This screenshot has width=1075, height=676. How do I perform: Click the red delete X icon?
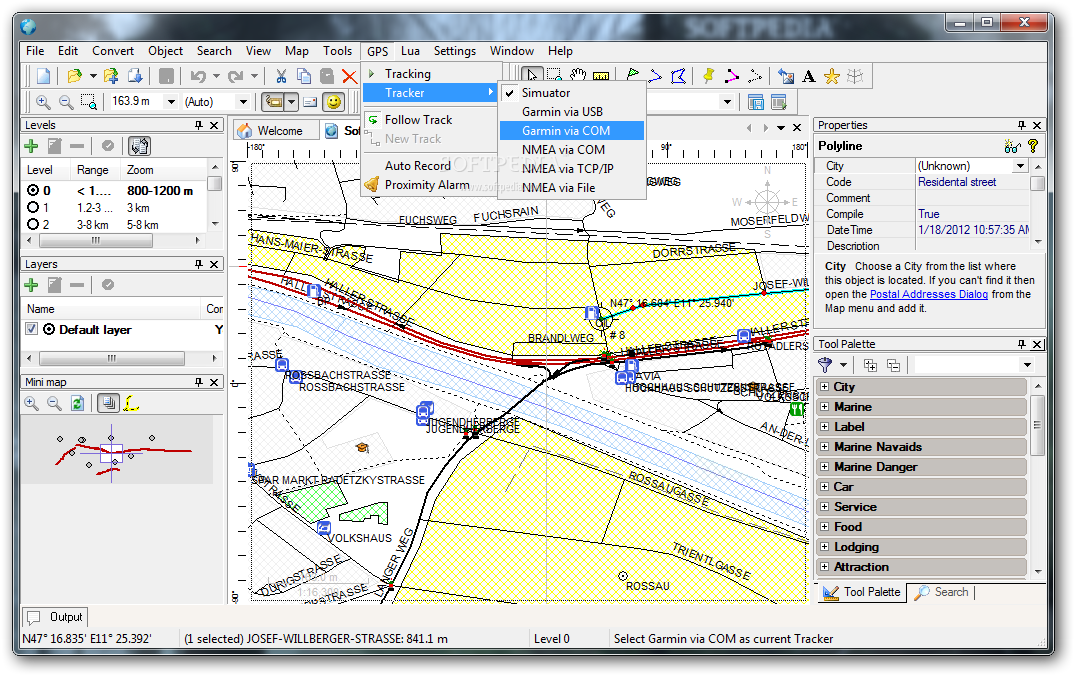pyautogui.click(x=349, y=76)
